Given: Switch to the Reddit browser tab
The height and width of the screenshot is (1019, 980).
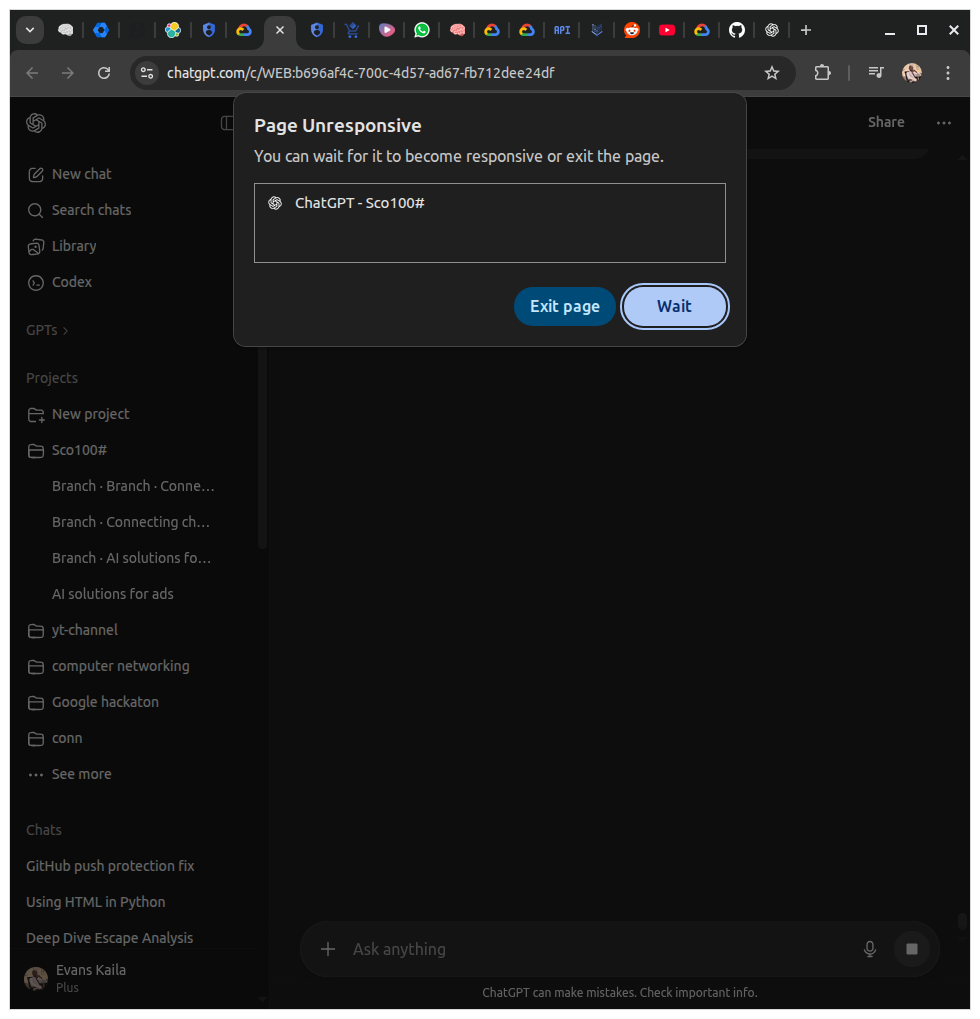Looking at the screenshot, I should (x=632, y=30).
